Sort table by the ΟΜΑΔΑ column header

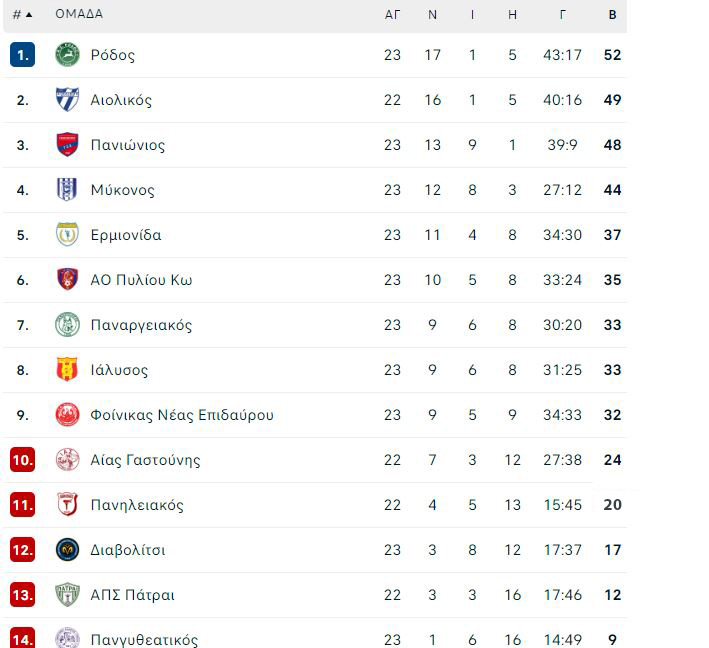pos(79,14)
